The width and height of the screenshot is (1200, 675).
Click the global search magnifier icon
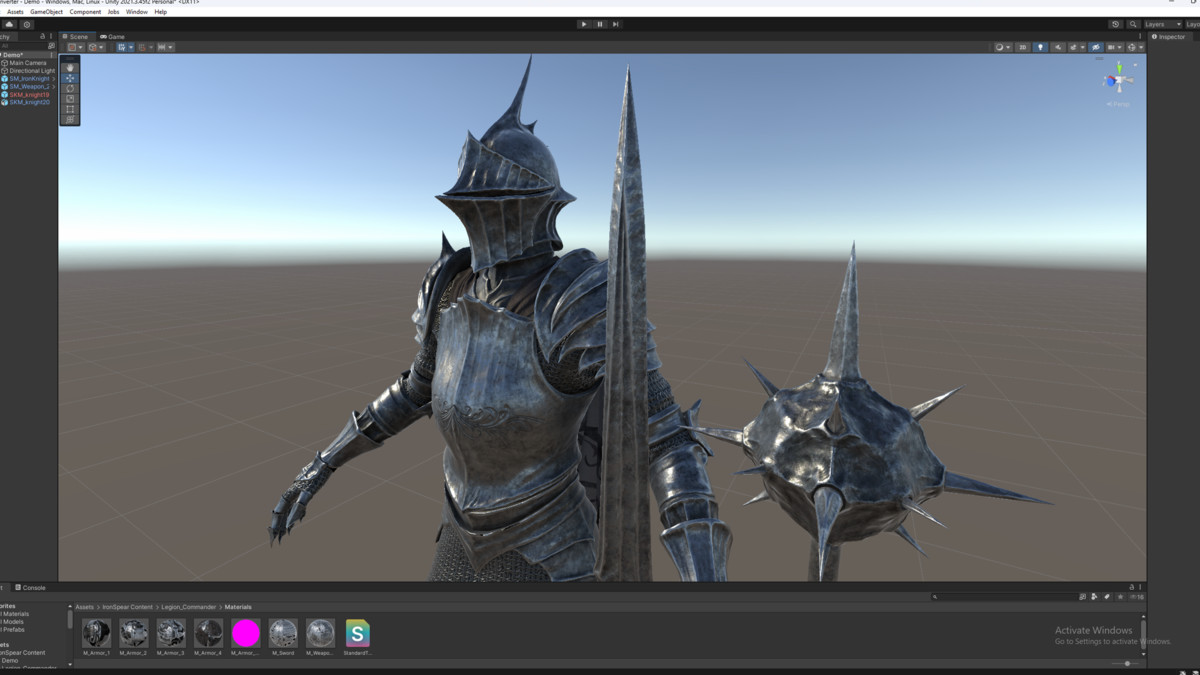coord(1133,24)
